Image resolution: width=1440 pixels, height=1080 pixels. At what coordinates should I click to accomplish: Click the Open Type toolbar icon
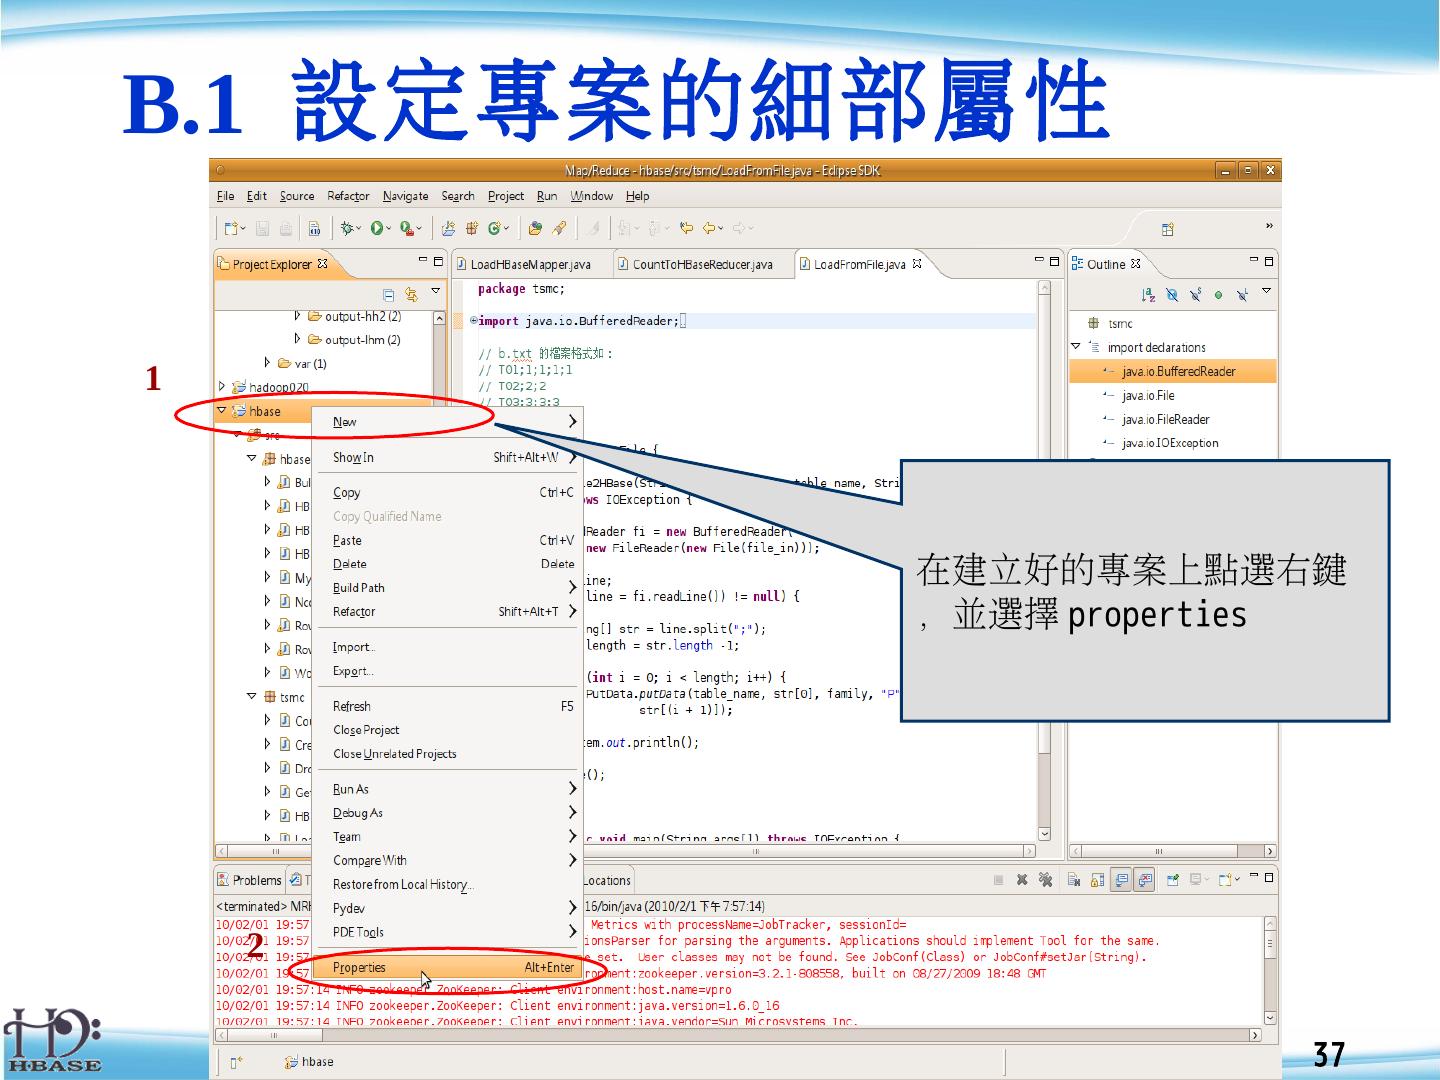click(534, 229)
